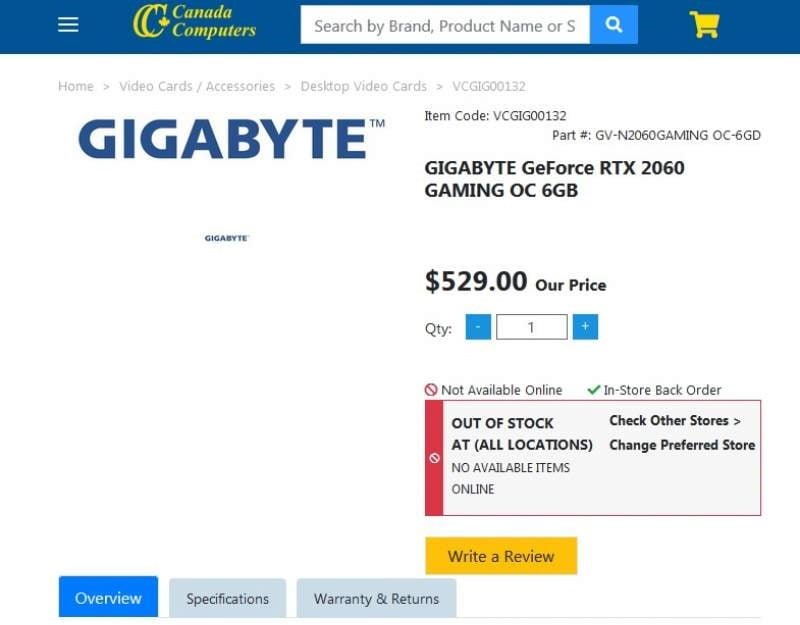Viewport: 800px width, 625px height.
Task: Focus the product search box
Action: [445, 25]
